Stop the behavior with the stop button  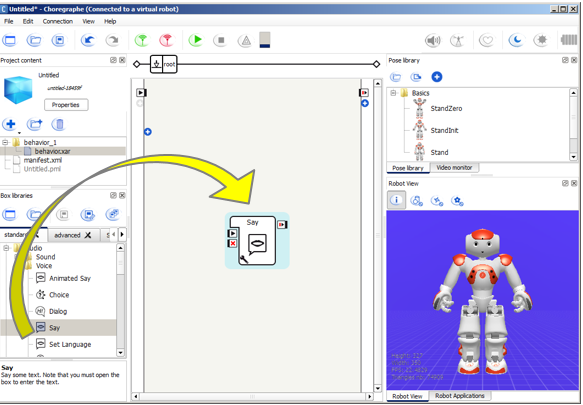(x=221, y=40)
